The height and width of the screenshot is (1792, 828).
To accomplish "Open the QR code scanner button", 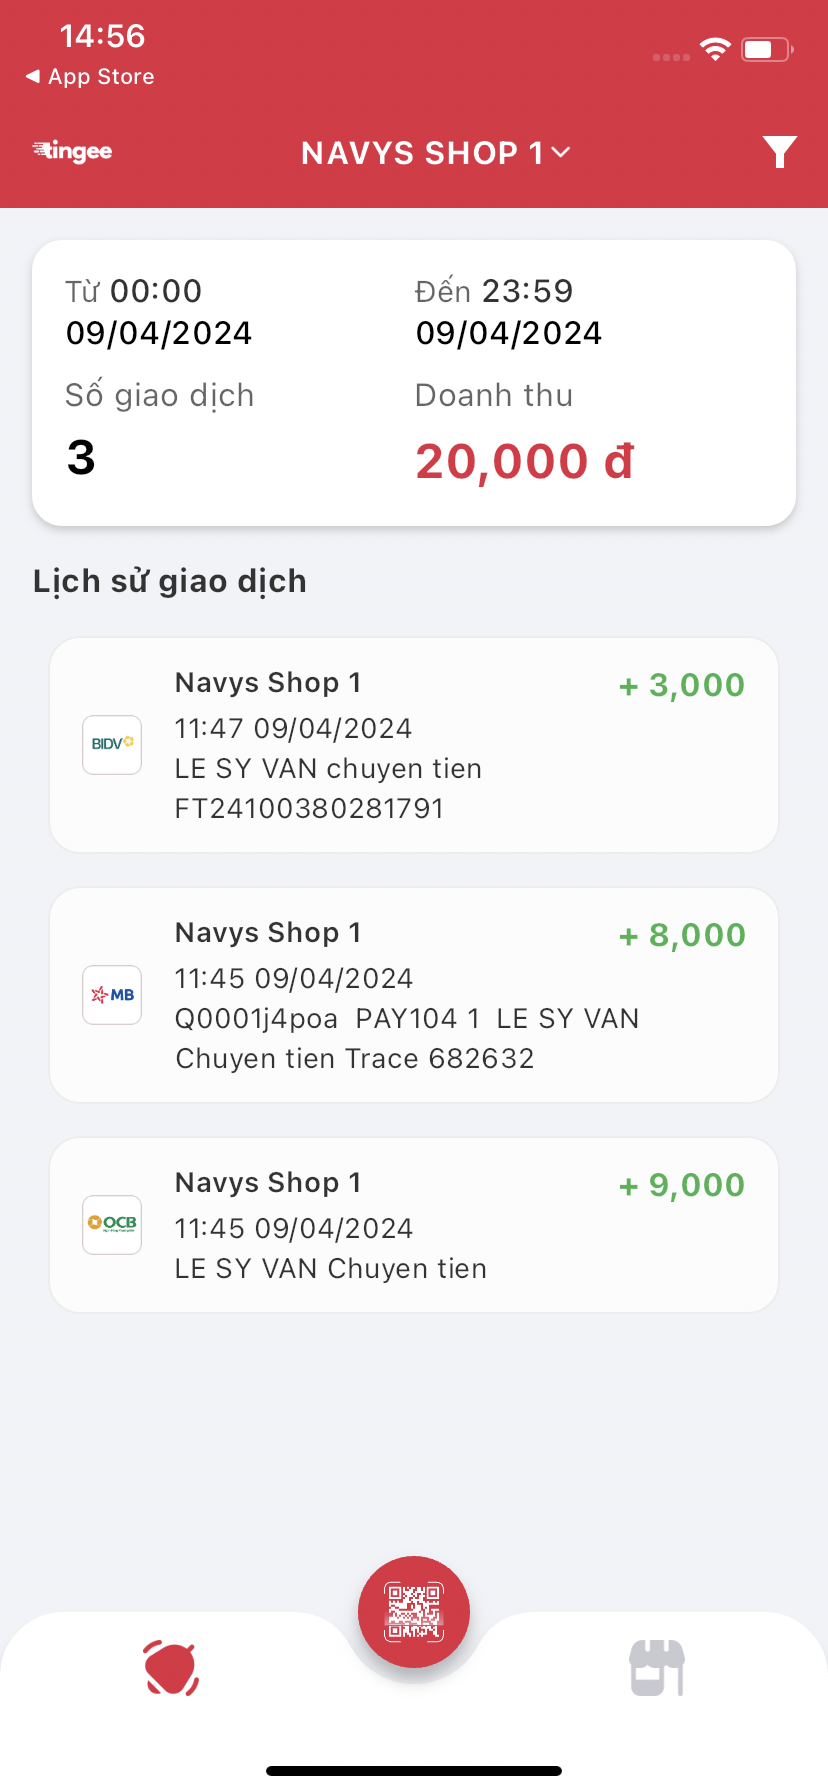I will [x=414, y=1611].
